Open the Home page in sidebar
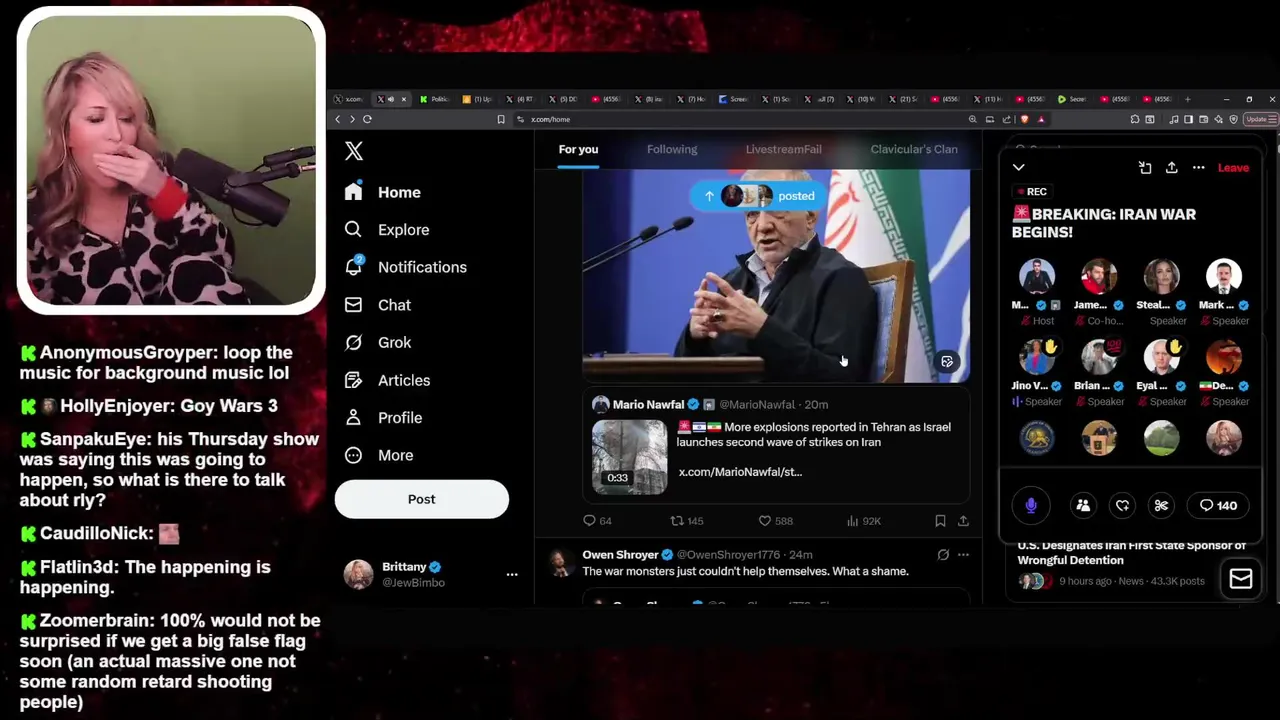The image size is (1280, 720). 384,192
